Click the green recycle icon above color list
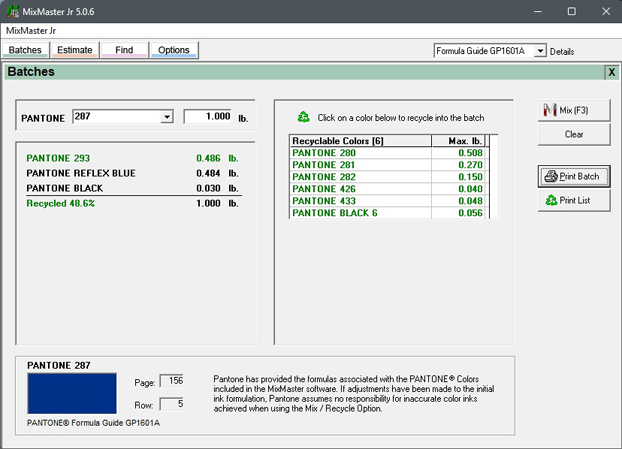Image resolution: width=622 pixels, height=449 pixels. [304, 117]
